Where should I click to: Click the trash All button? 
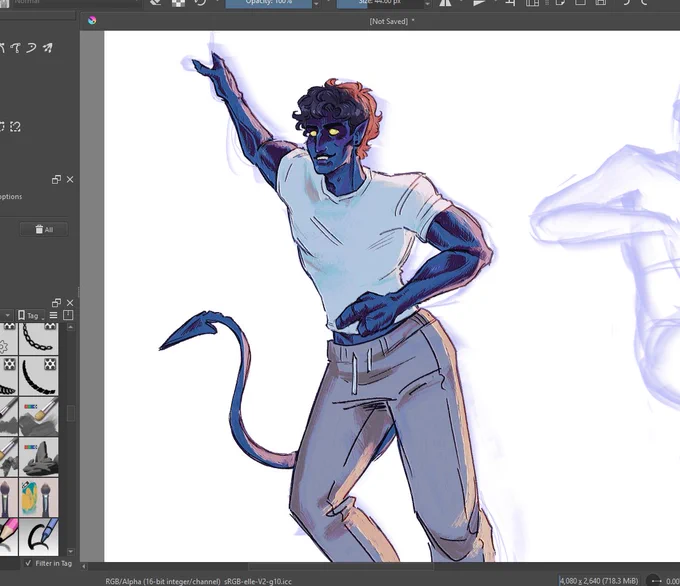click(44, 229)
